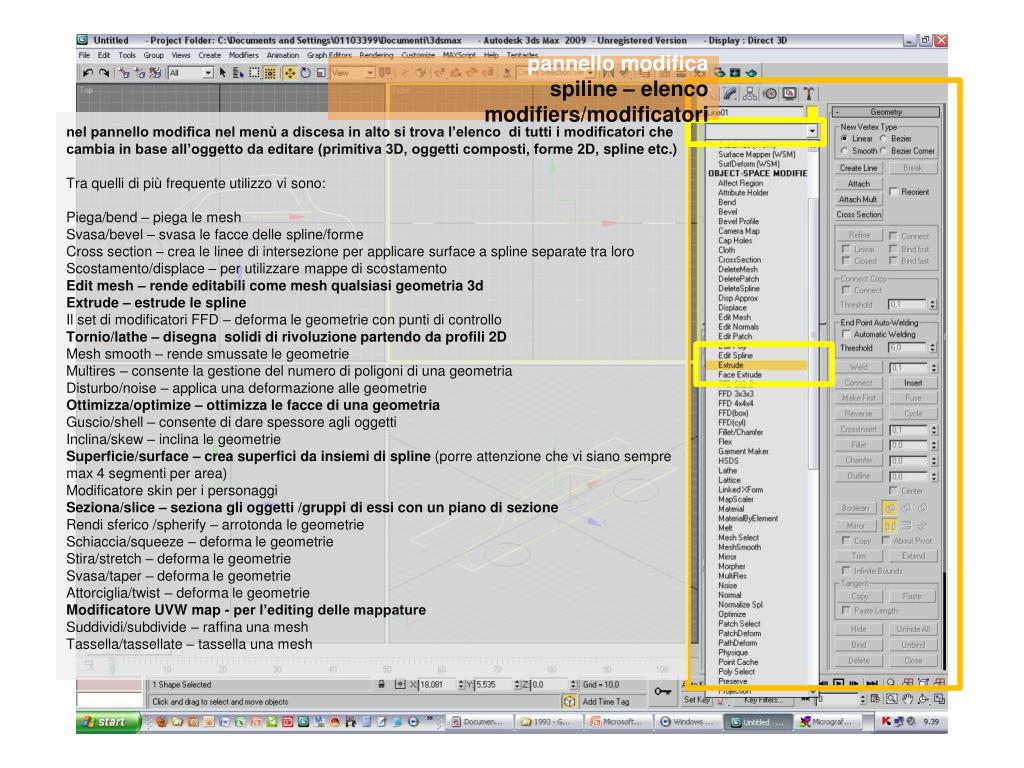Image resolution: width=1024 pixels, height=768 pixels.
Task: Click the Attach button
Action: tap(858, 184)
